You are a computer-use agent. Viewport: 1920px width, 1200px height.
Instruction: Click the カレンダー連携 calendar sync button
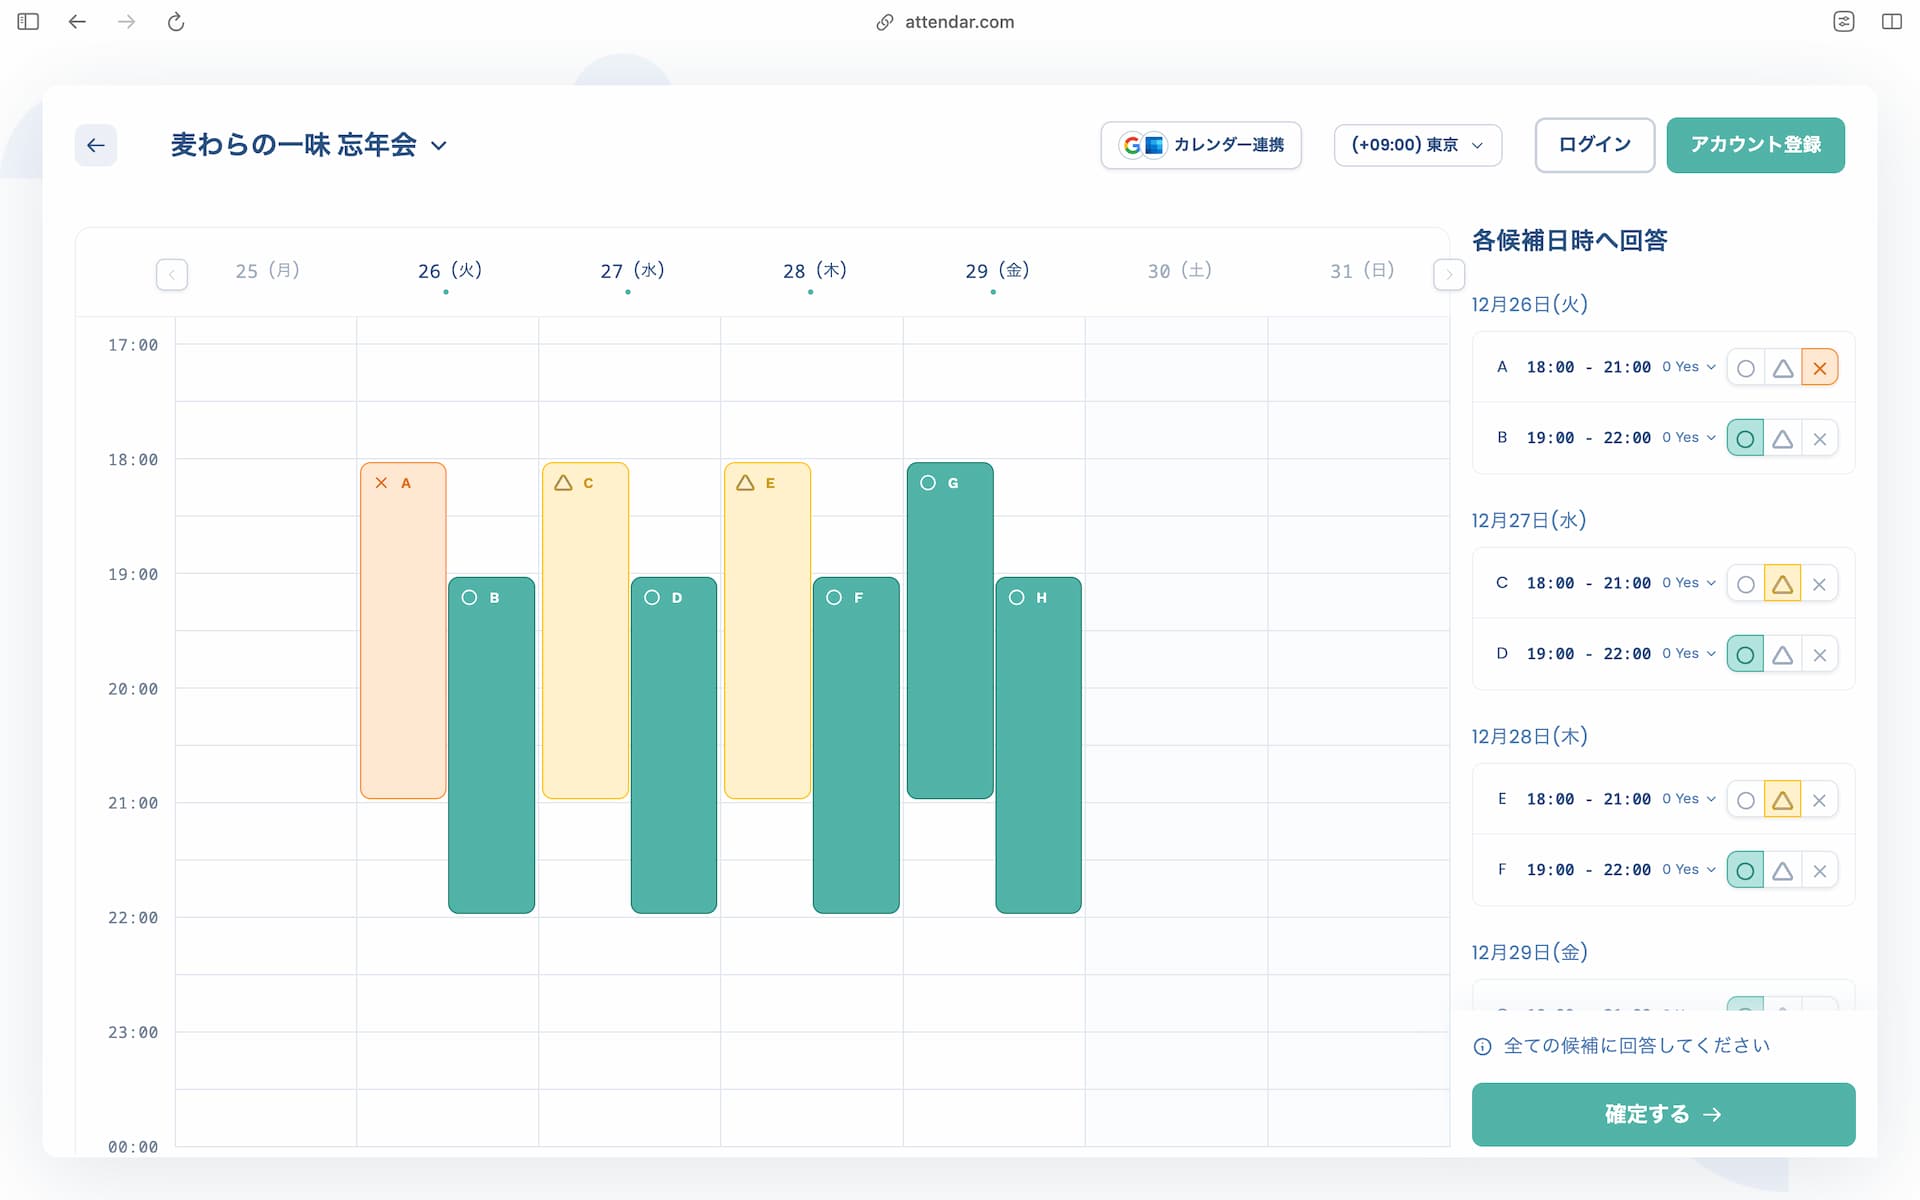(x=1201, y=145)
